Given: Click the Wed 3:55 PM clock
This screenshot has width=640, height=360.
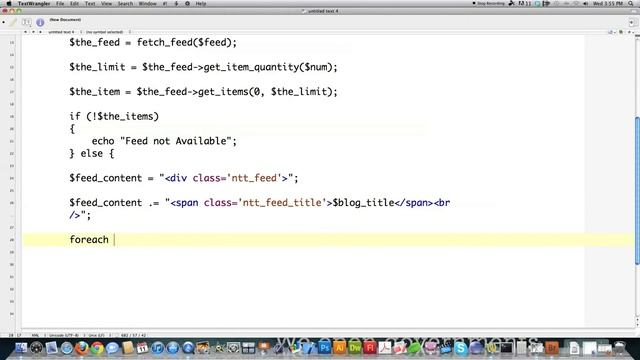Looking at the screenshot, I should tap(608, 3).
